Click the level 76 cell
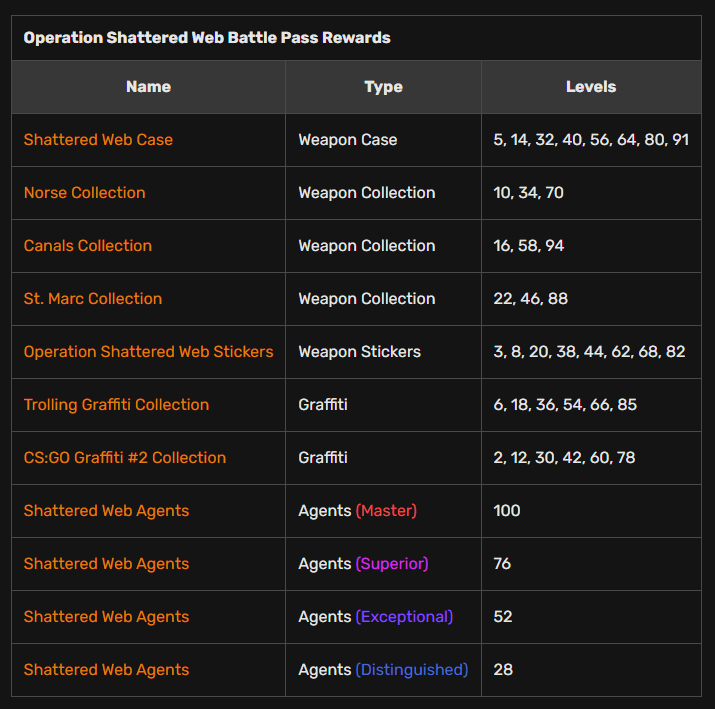The image size is (715, 709). tap(591, 564)
